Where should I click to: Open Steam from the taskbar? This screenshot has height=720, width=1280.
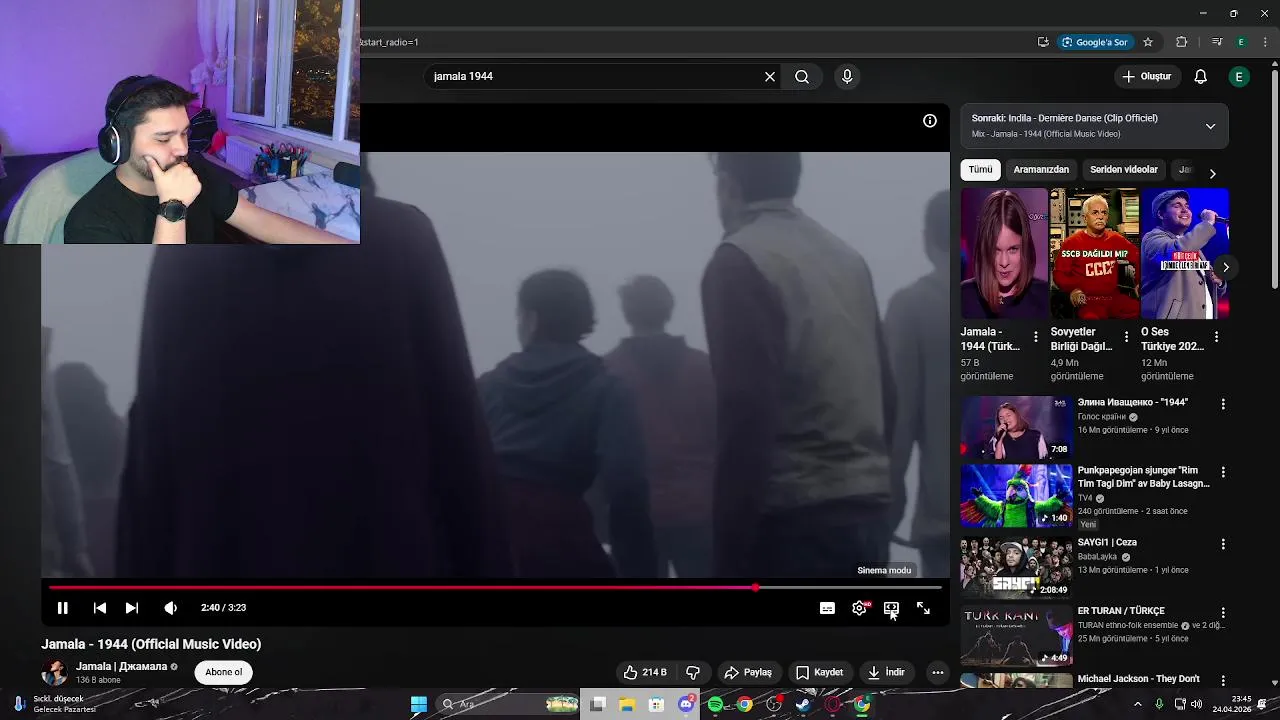click(803, 704)
